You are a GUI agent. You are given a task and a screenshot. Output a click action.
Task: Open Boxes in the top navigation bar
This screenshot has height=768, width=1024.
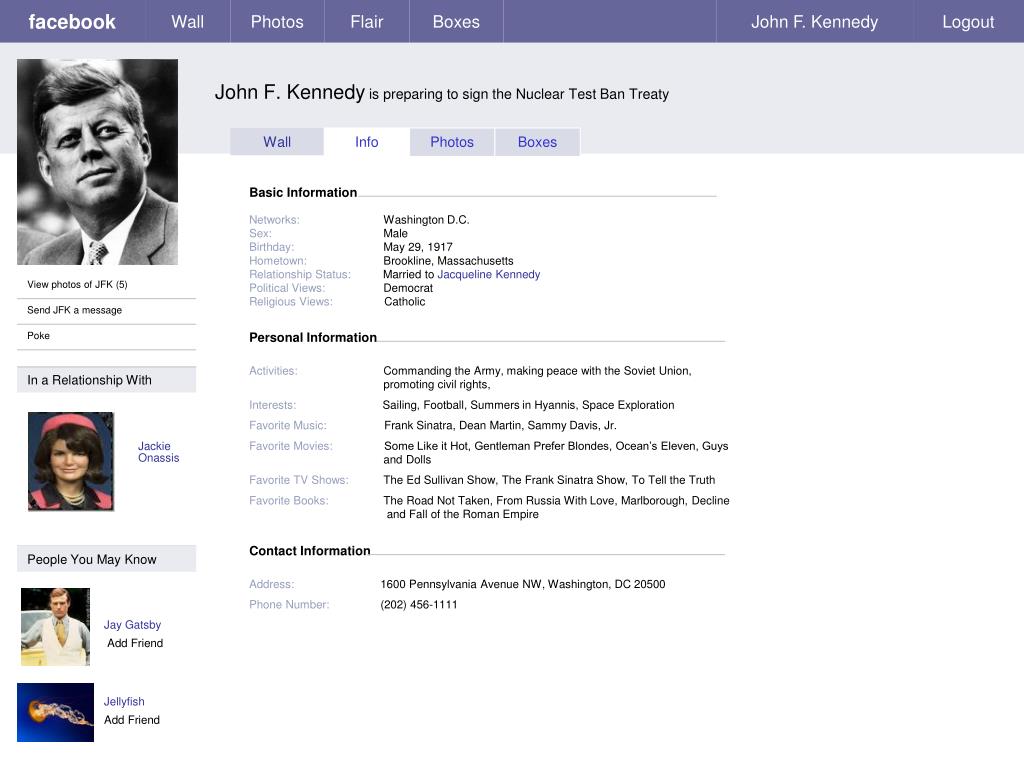point(456,22)
